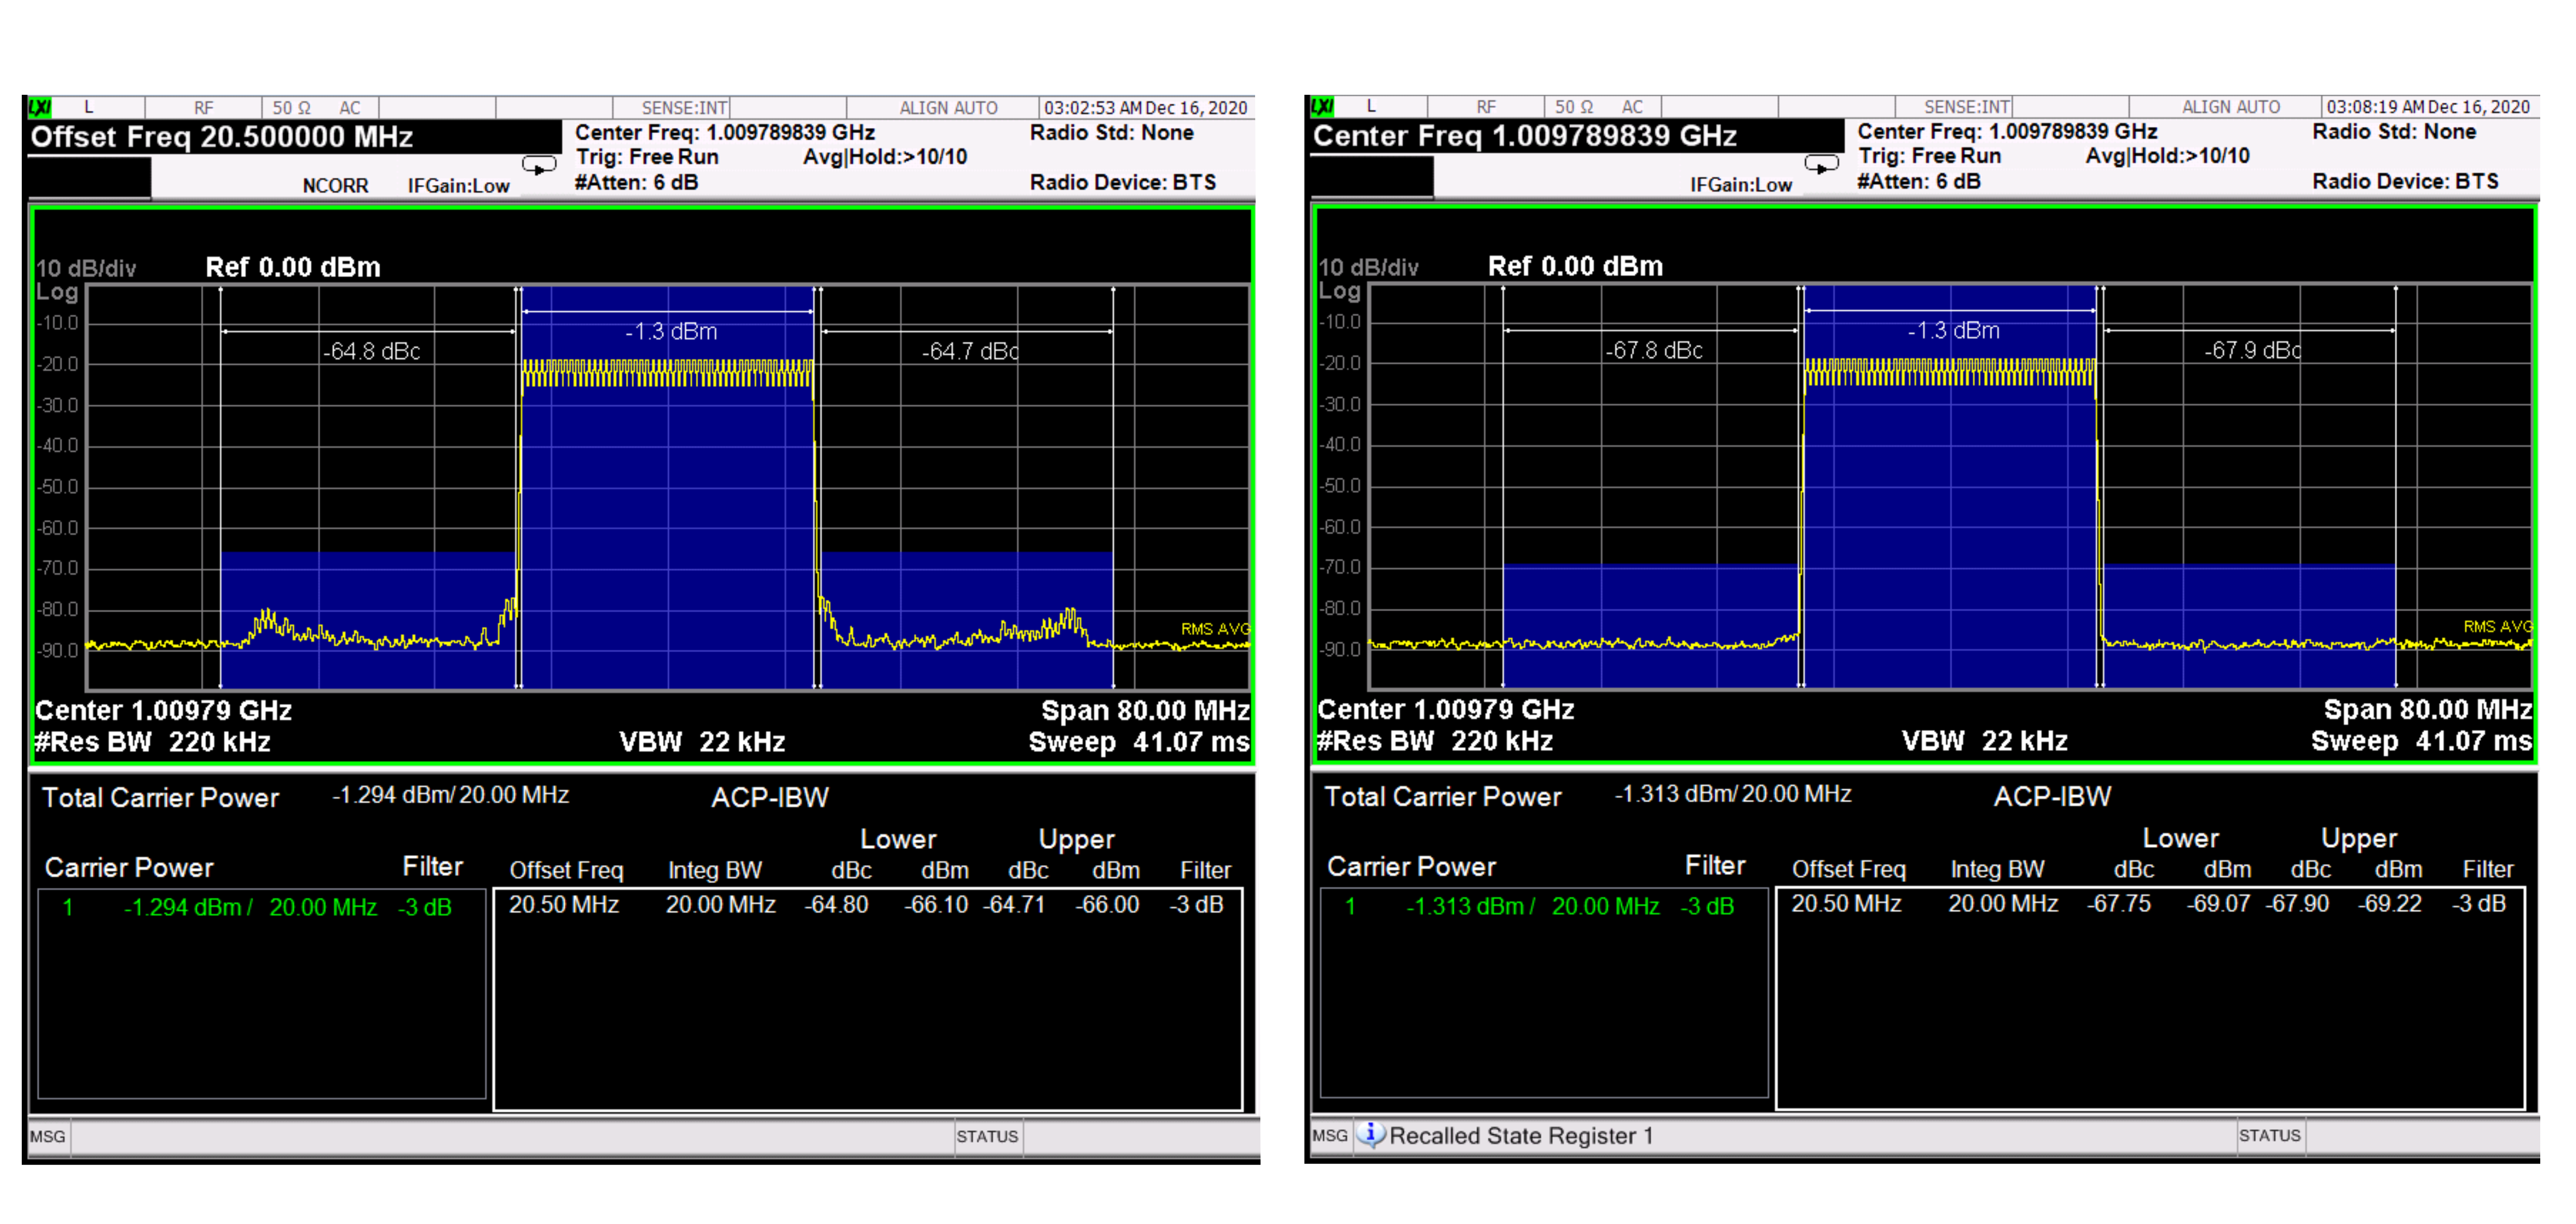Click Ref 0.00 dBm in left analyzer
Screen dimensions: 2576x1224
tap(293, 267)
